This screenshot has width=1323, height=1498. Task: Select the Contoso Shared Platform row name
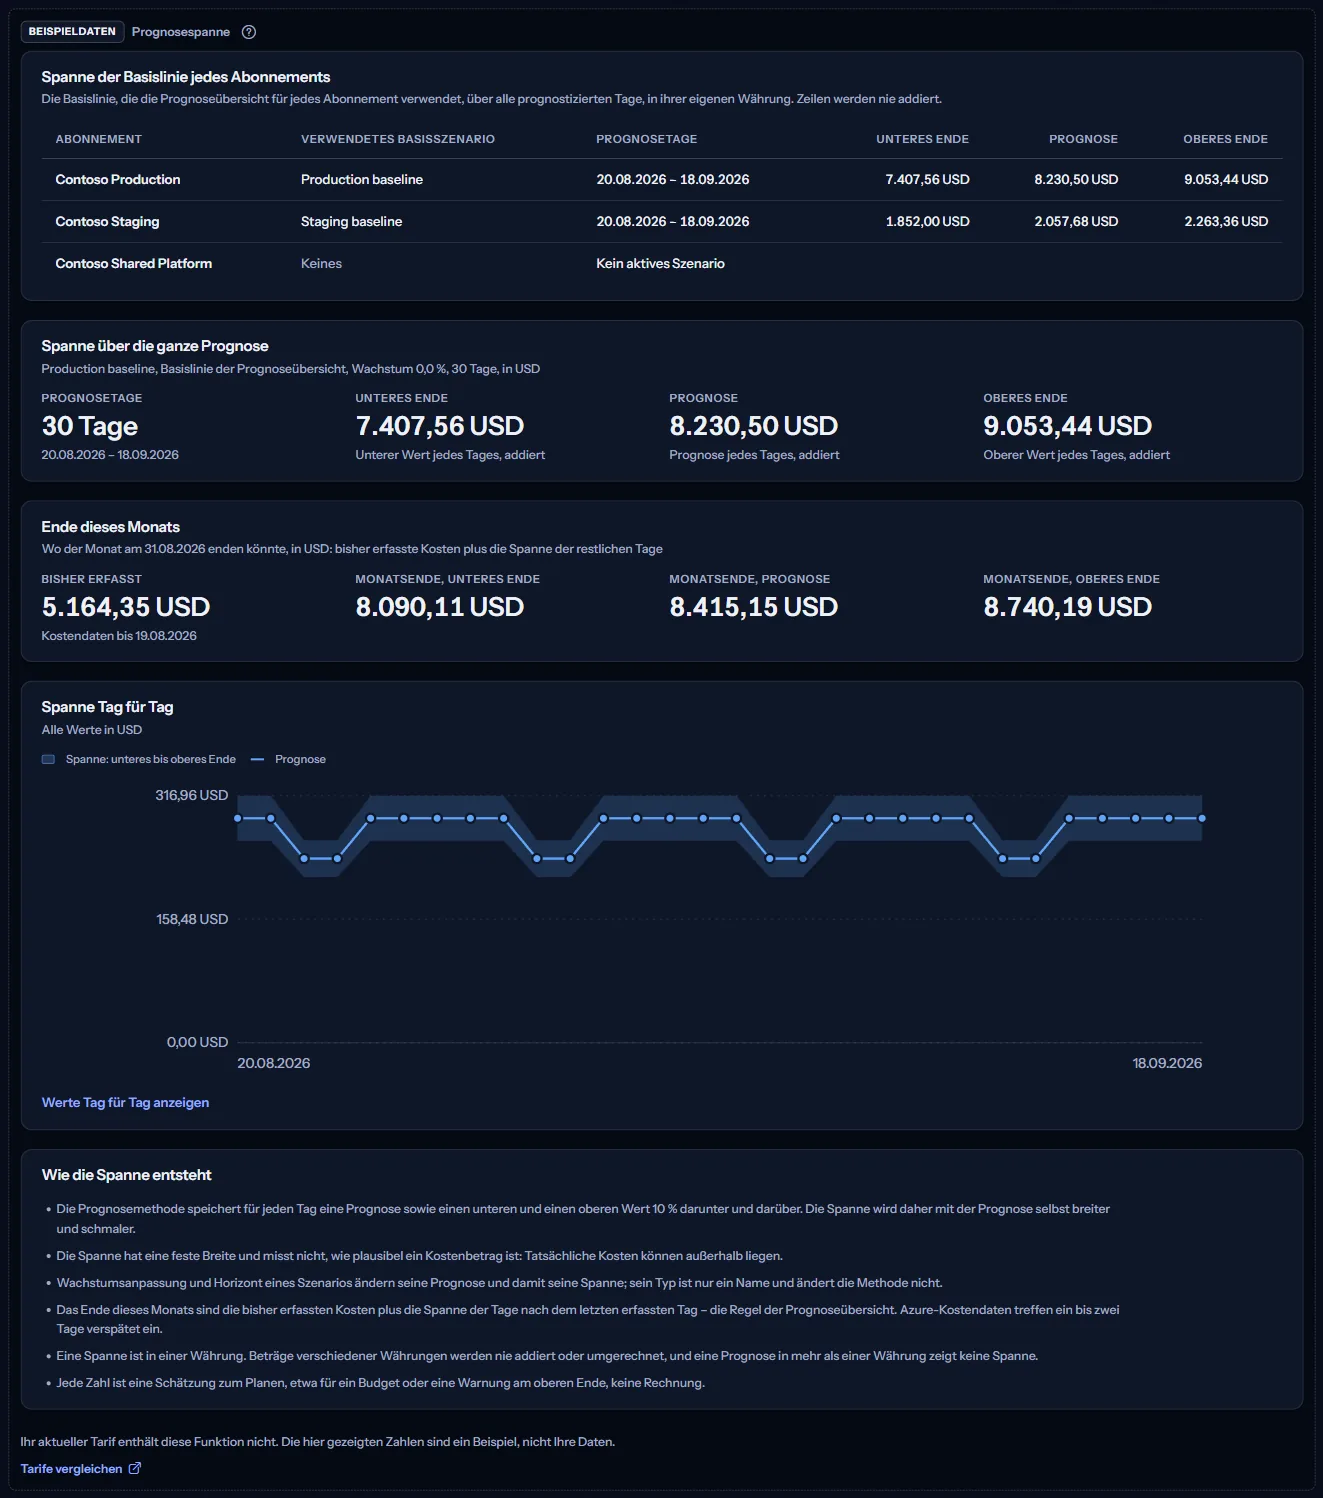pos(134,264)
